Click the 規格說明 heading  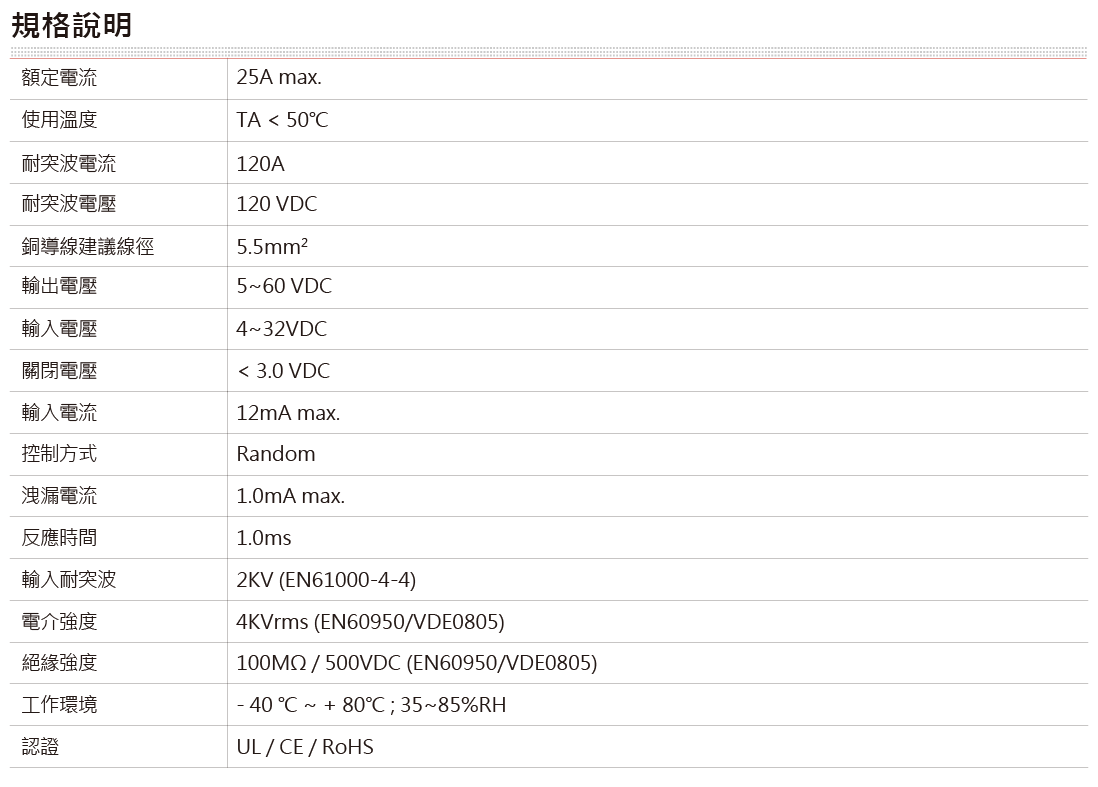72,25
